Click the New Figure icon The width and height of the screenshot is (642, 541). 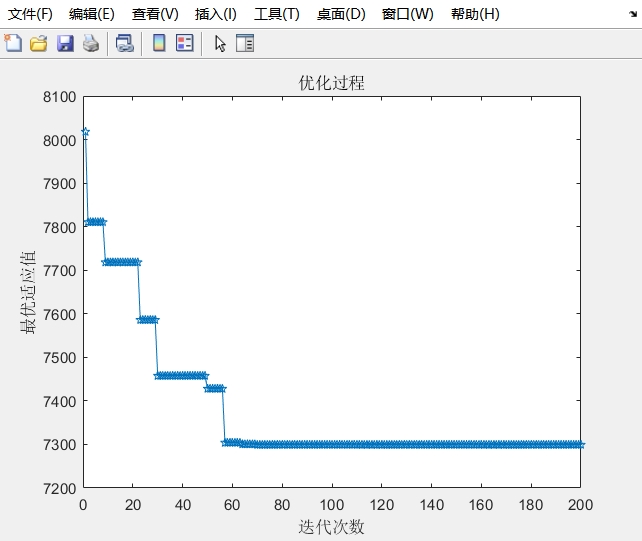[13, 43]
